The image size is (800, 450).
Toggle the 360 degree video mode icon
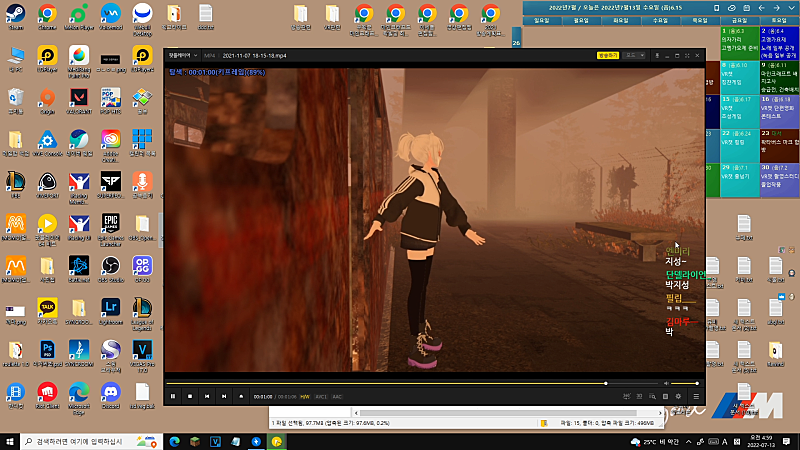click(x=627, y=396)
